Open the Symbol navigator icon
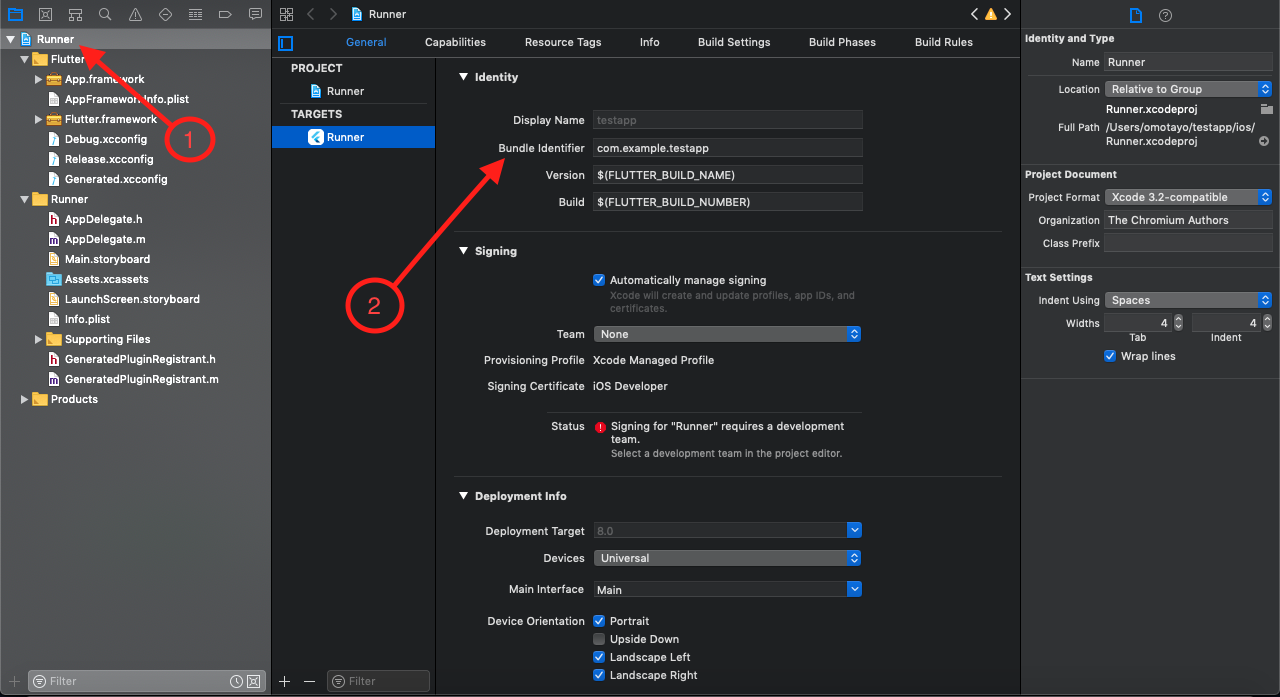Screen dimensions: 1280x697 (75, 14)
